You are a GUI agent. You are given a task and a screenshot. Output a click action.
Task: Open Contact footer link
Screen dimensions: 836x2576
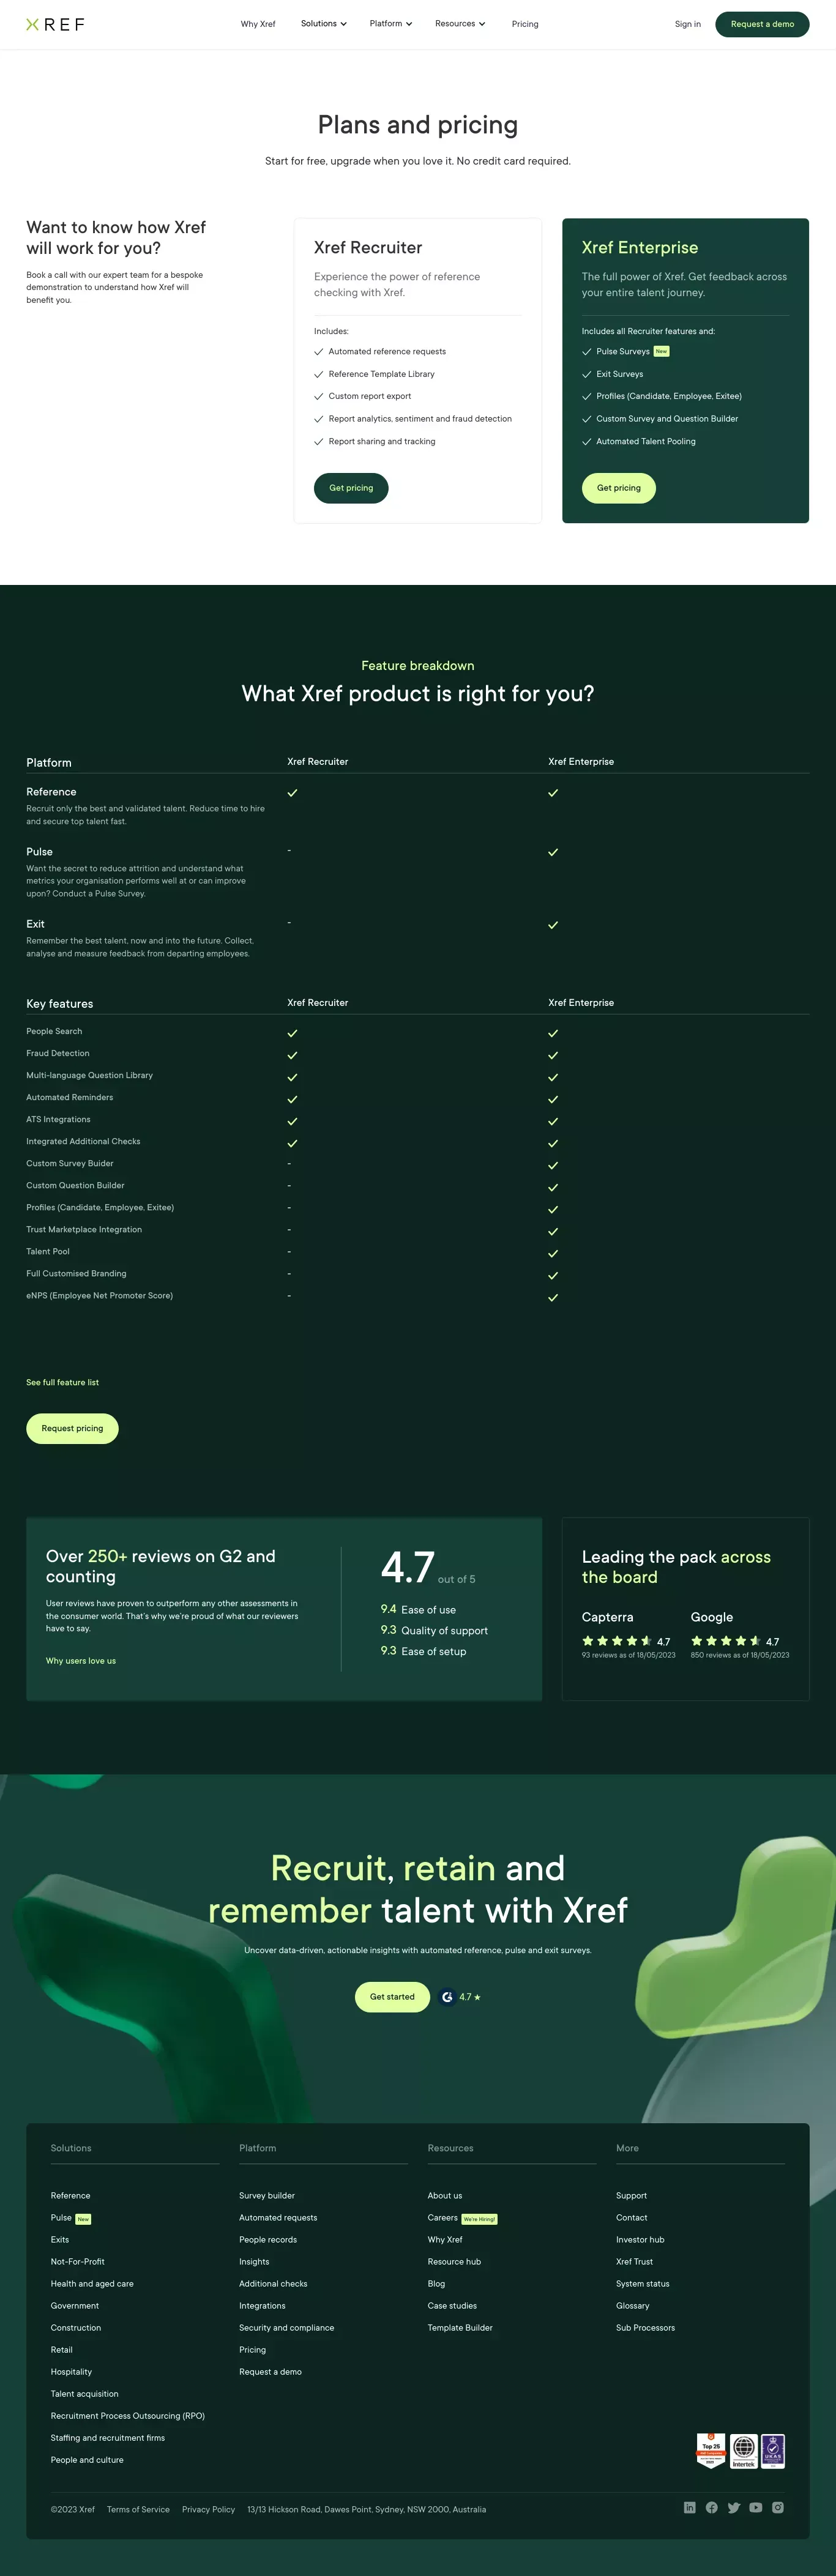[x=632, y=2218]
